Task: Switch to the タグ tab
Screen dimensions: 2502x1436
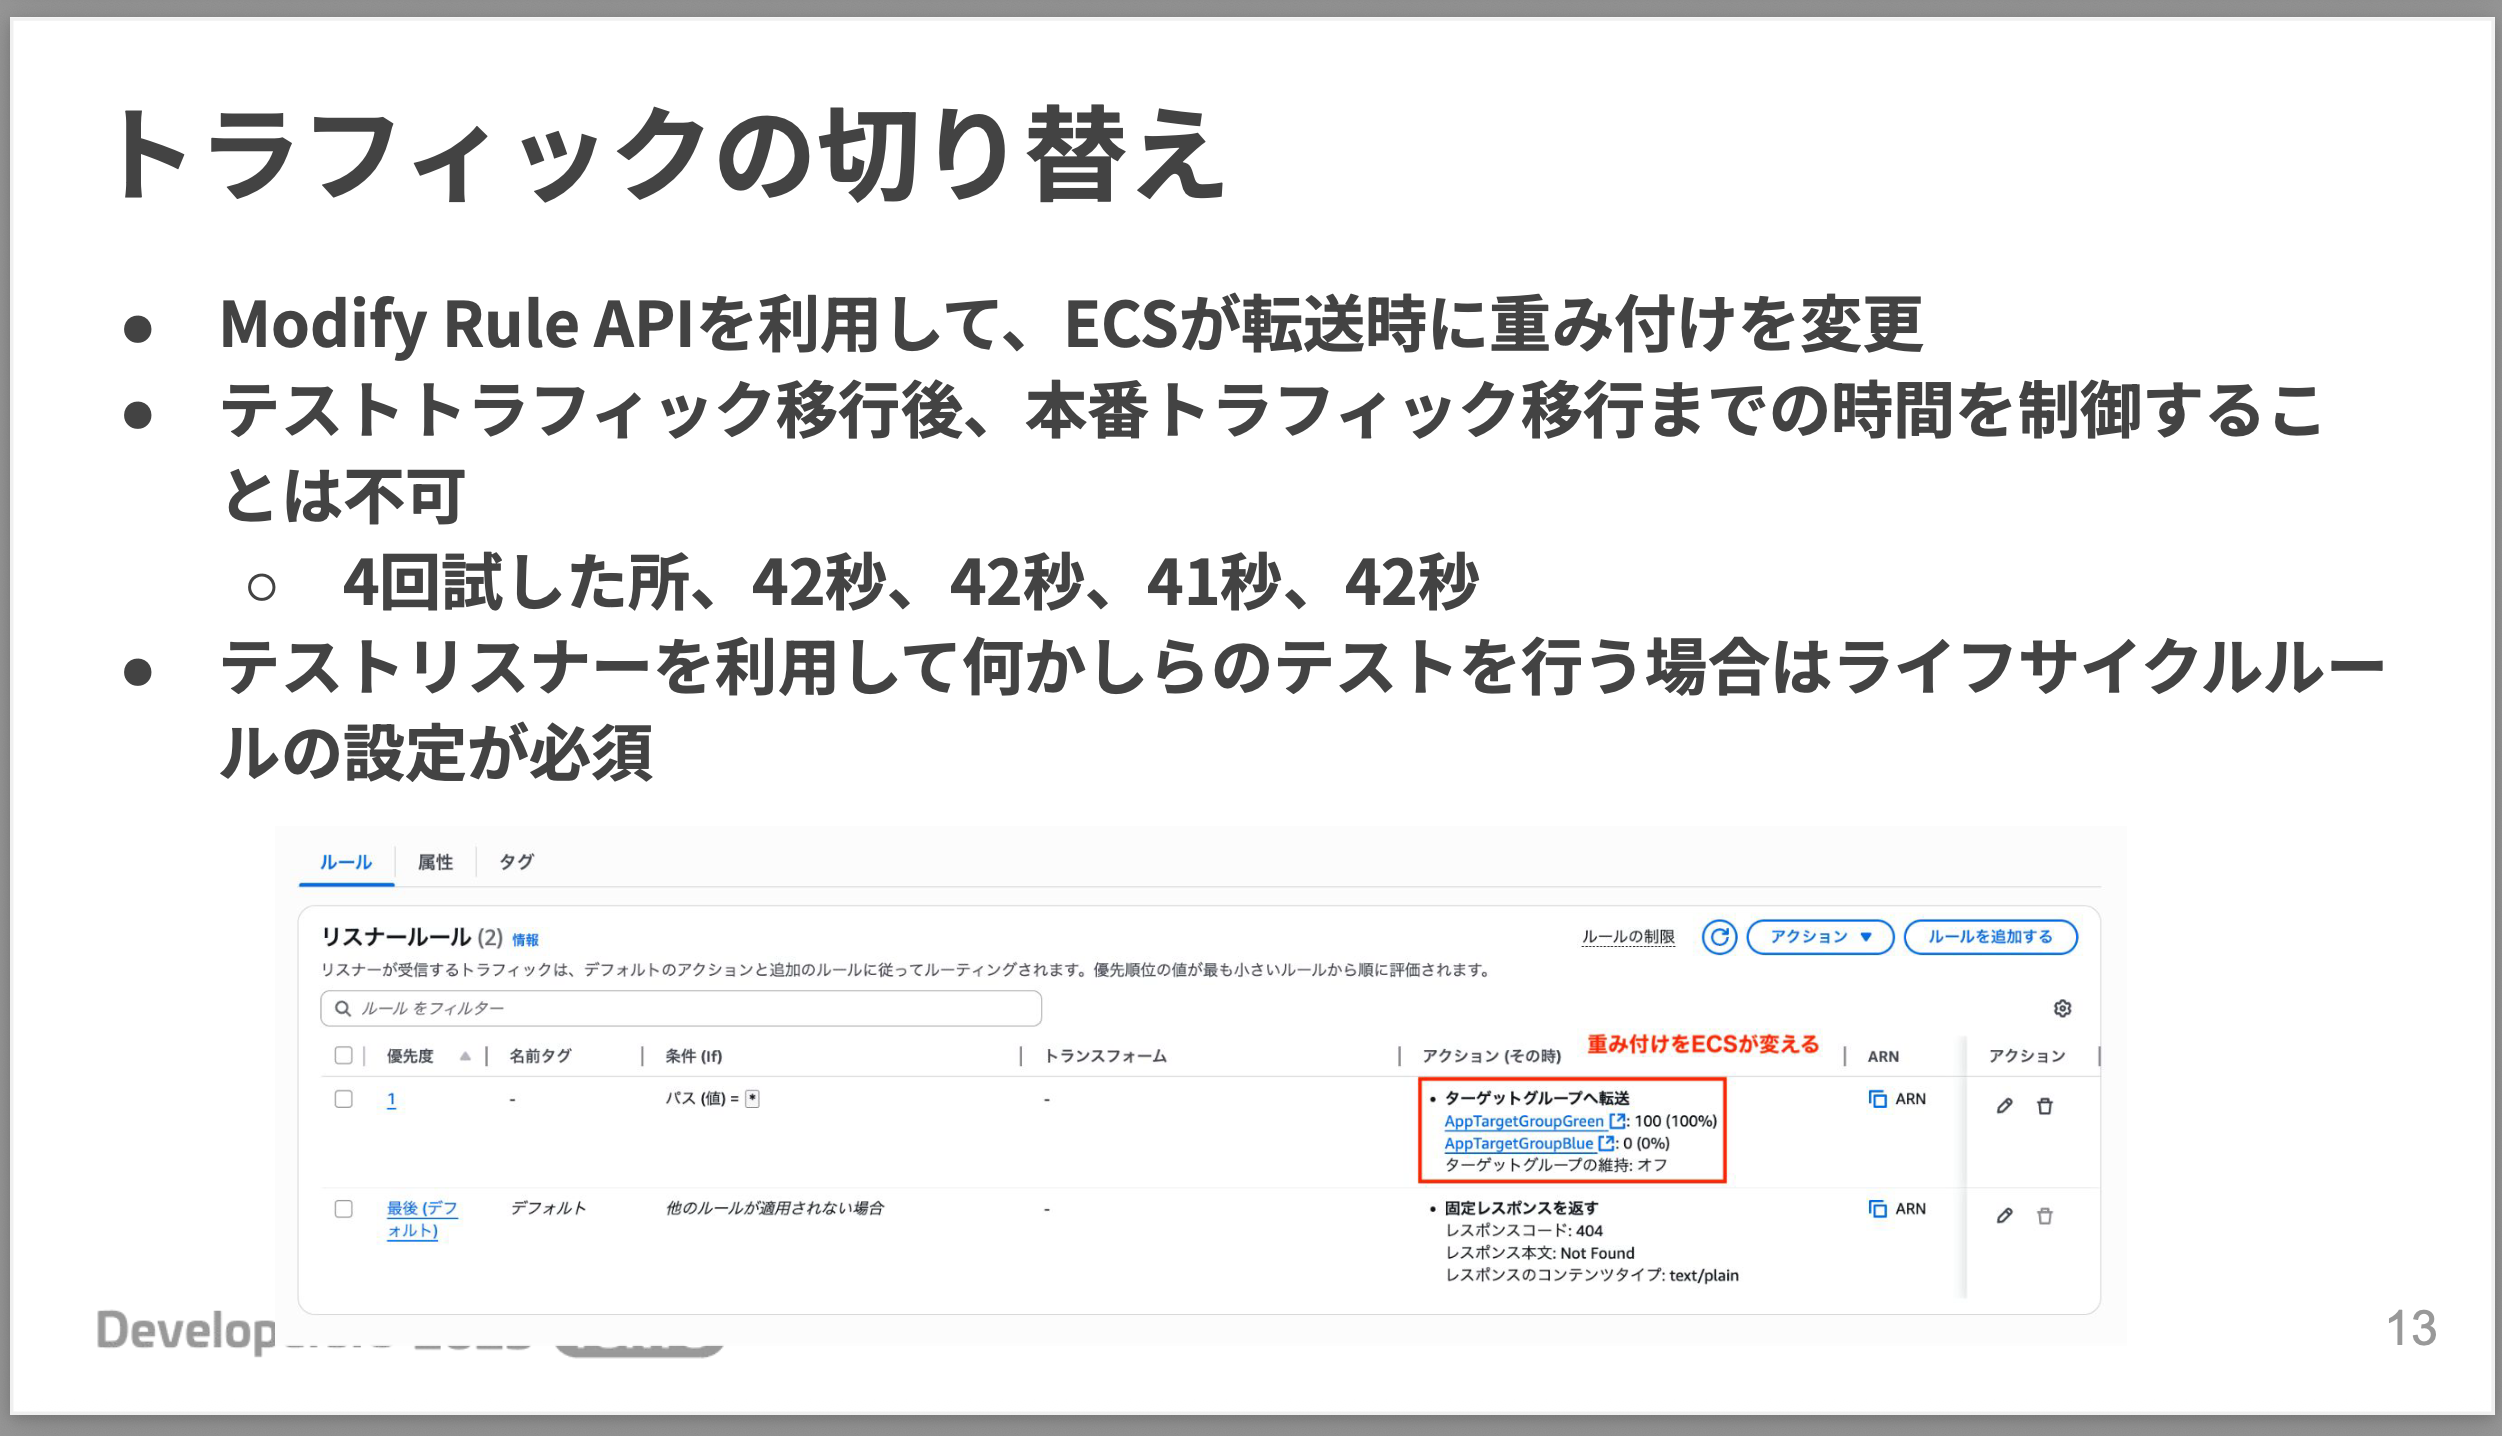Action: pyautogui.click(x=516, y=862)
